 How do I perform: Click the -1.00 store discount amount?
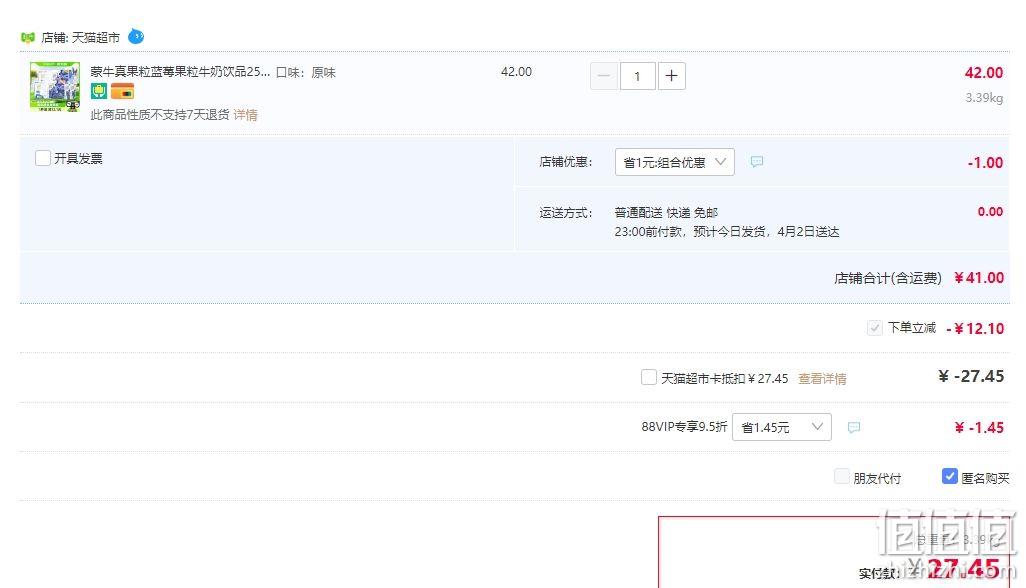tap(985, 163)
